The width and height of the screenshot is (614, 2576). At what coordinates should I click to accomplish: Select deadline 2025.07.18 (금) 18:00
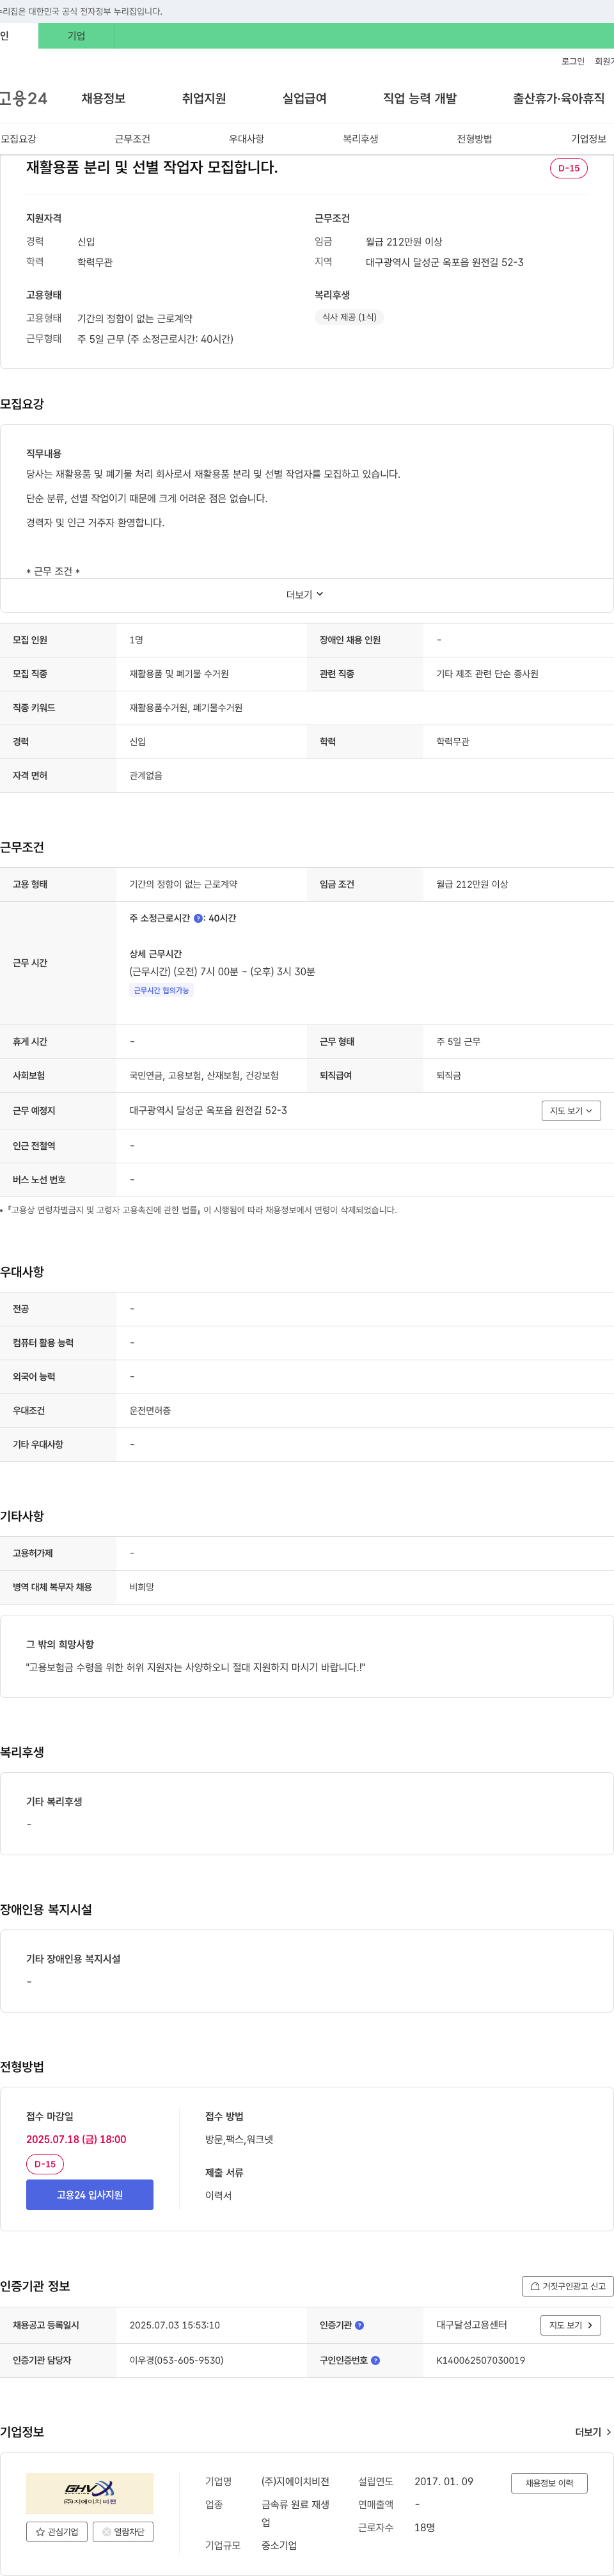pyautogui.click(x=76, y=2139)
